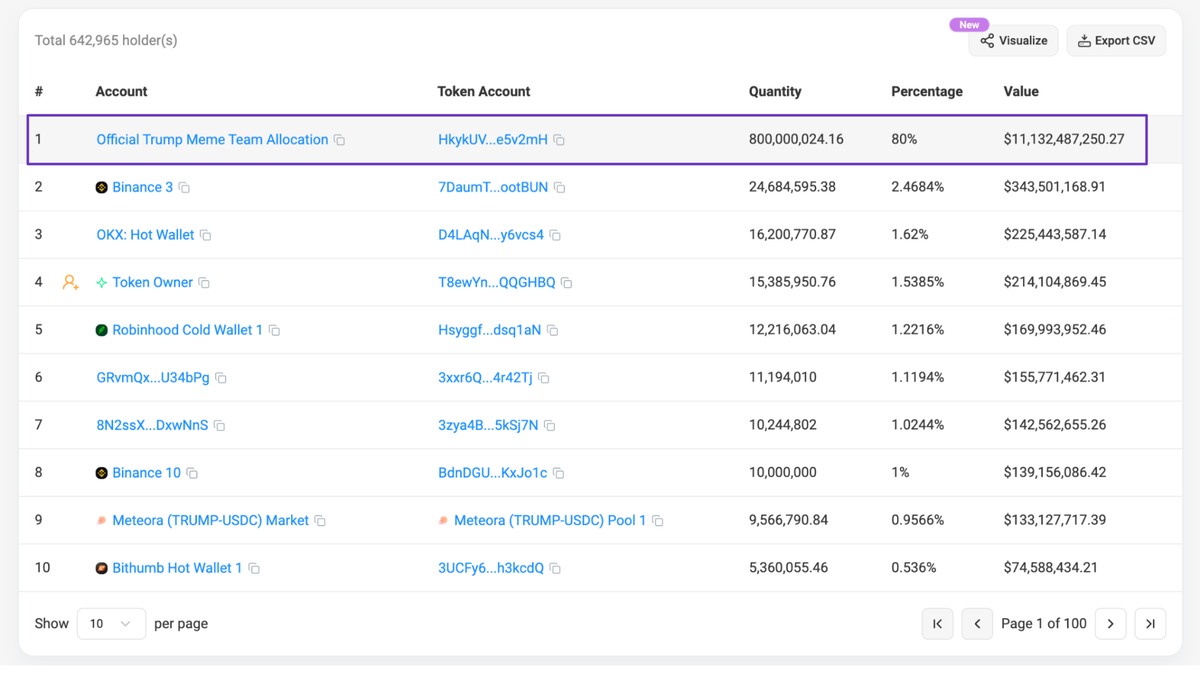Open account GRvmQx...U34bPg
This screenshot has height=675, width=1200.
tap(153, 378)
